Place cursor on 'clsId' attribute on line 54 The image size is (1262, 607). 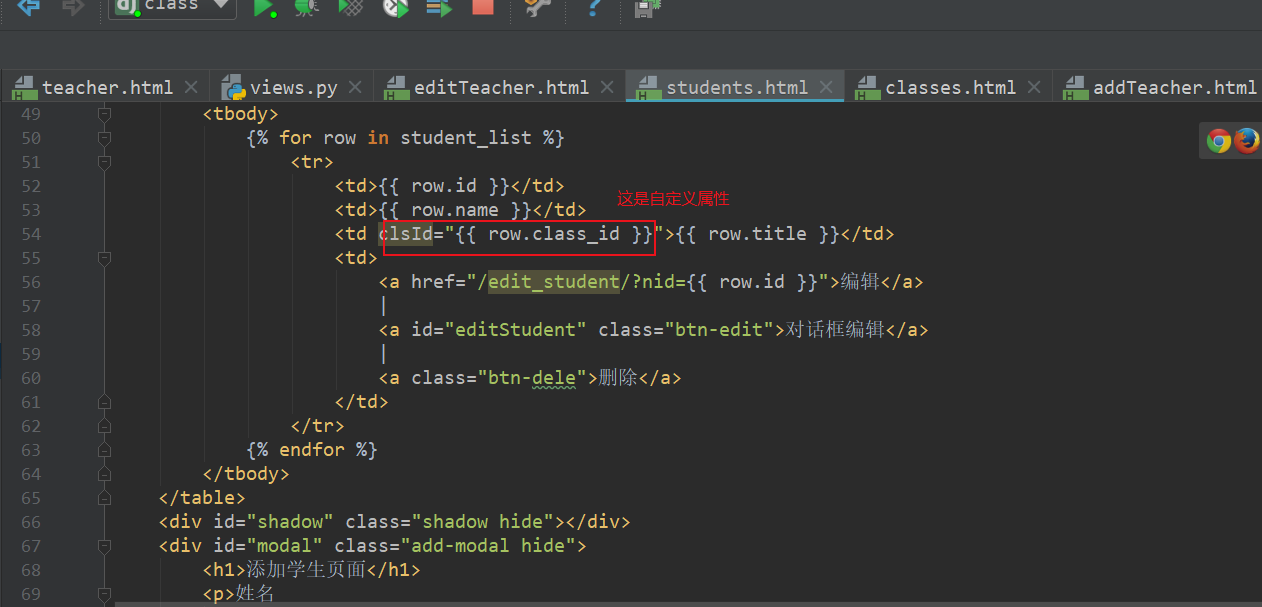pyautogui.click(x=405, y=234)
